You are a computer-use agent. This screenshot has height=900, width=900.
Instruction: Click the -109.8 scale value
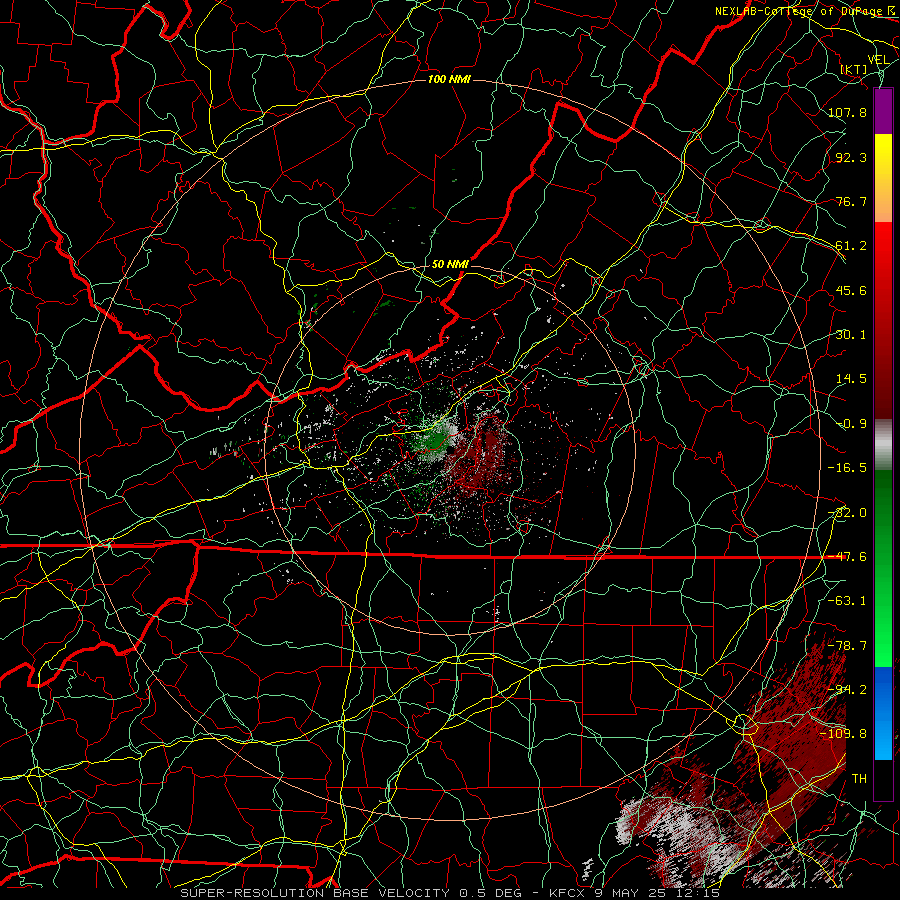[x=843, y=734]
